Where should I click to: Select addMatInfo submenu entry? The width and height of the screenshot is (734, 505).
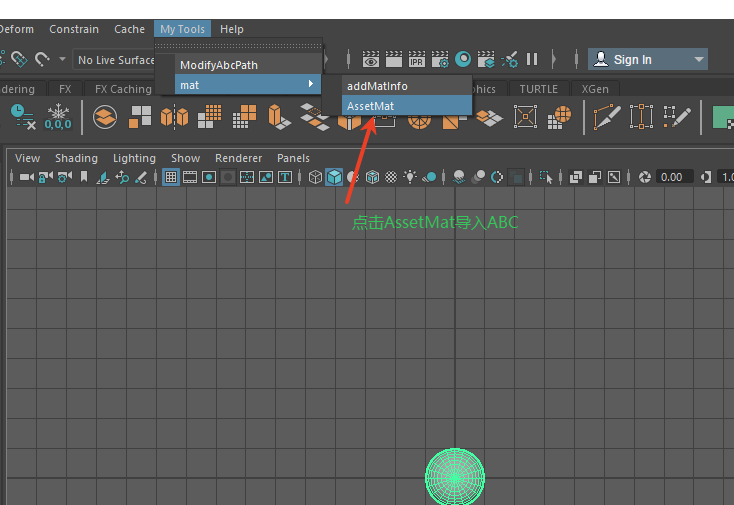[x=377, y=86]
